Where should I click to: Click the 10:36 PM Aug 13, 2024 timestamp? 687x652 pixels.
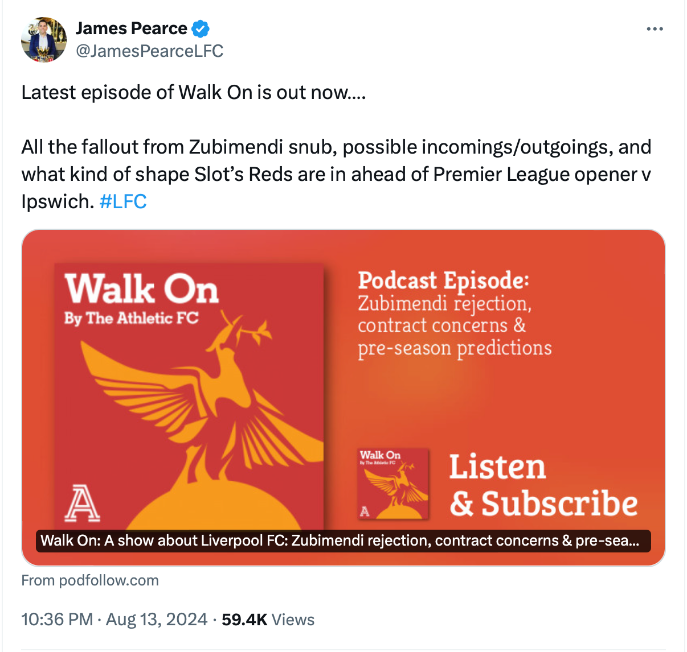114,619
